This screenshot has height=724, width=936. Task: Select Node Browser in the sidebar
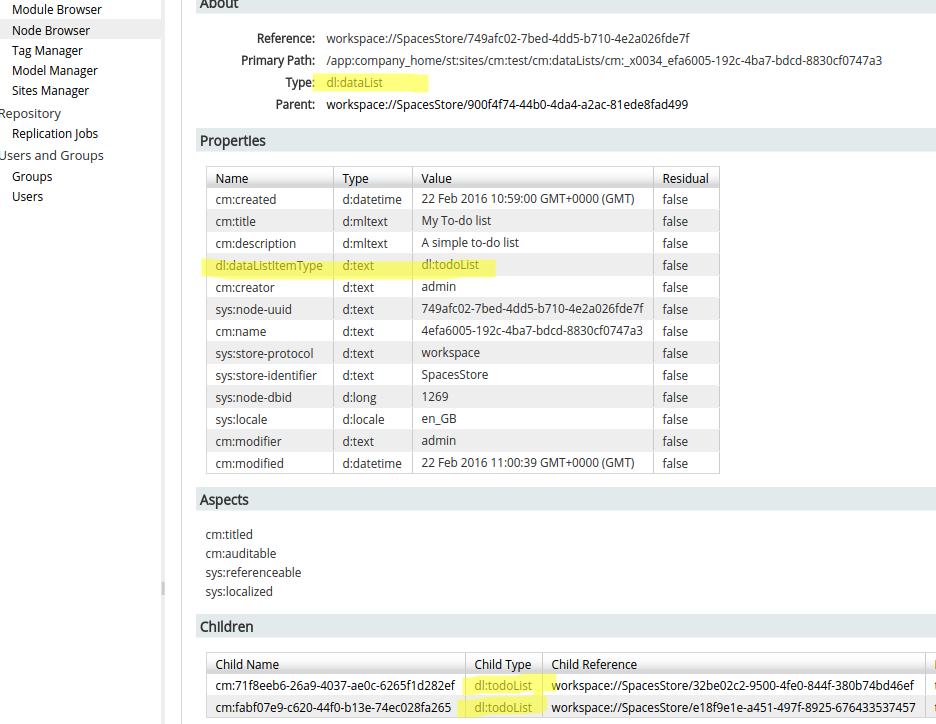(x=50, y=30)
